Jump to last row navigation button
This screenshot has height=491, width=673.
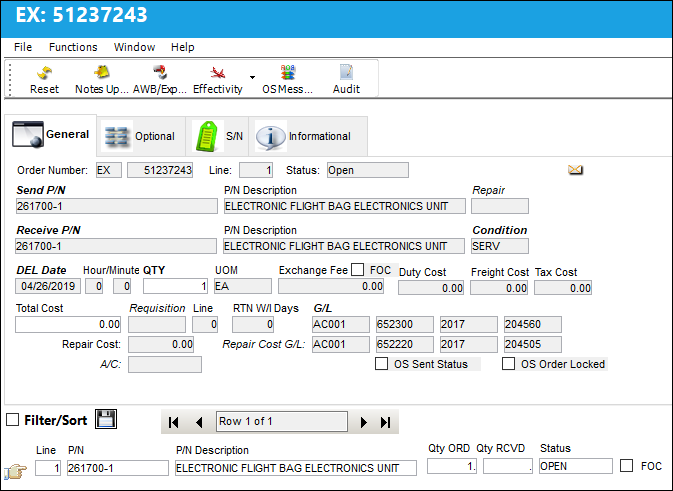pyautogui.click(x=385, y=422)
